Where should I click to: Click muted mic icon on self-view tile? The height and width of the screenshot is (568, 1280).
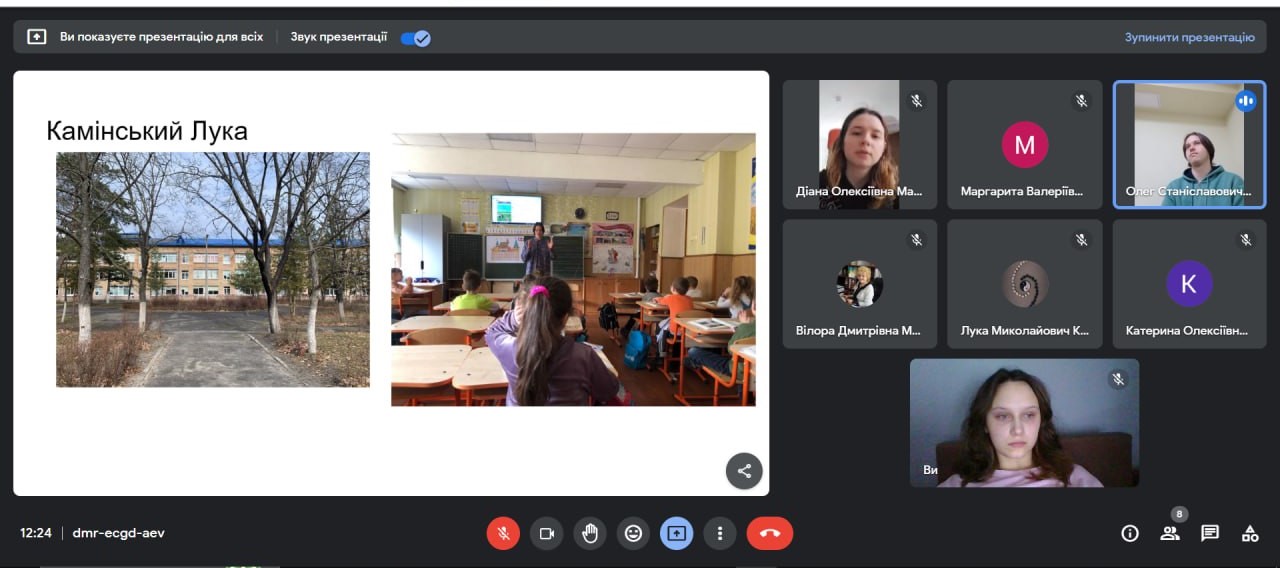point(1118,379)
